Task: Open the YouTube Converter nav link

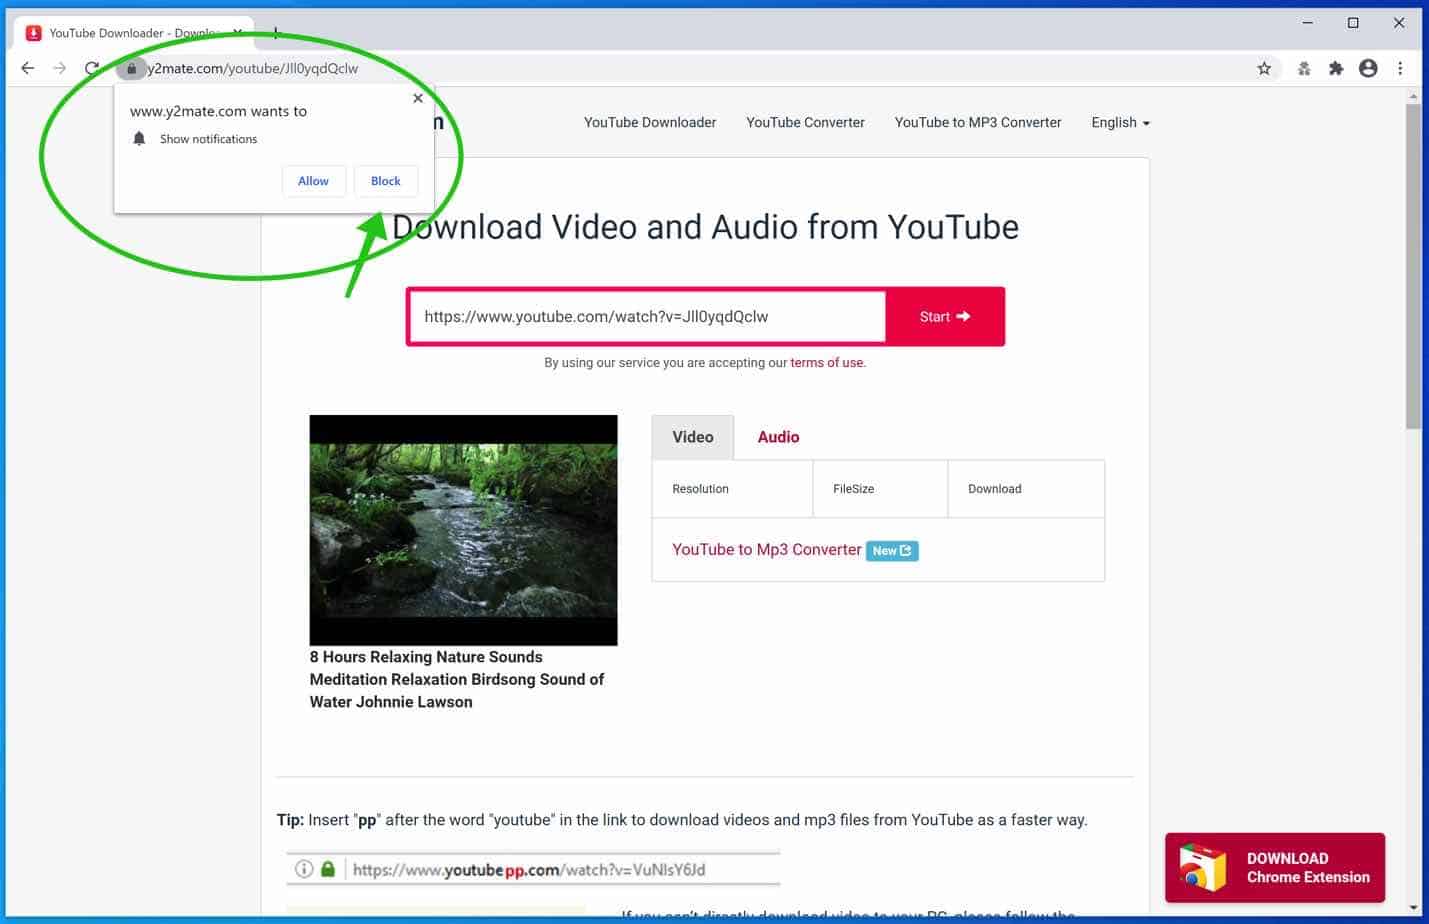Action: [x=805, y=122]
